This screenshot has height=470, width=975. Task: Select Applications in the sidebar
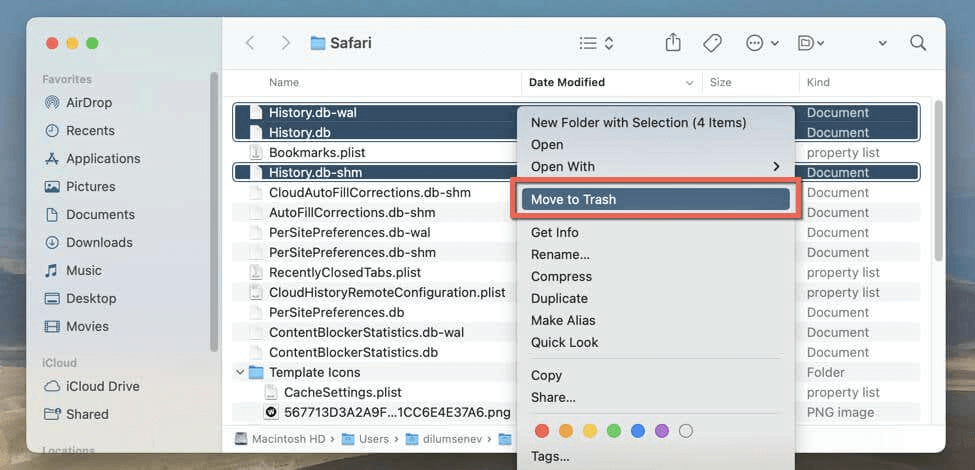102,158
